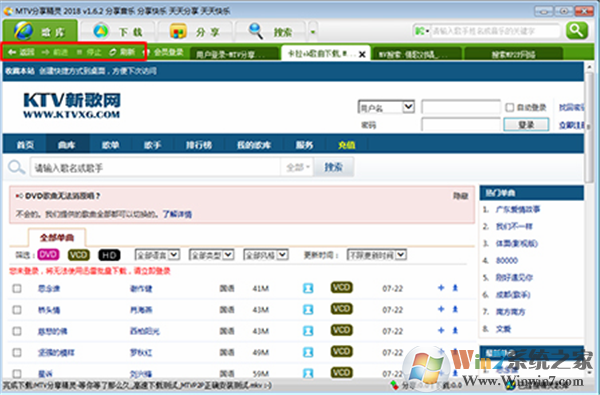Open the 搜索MV网络 browser tab

coord(513,54)
